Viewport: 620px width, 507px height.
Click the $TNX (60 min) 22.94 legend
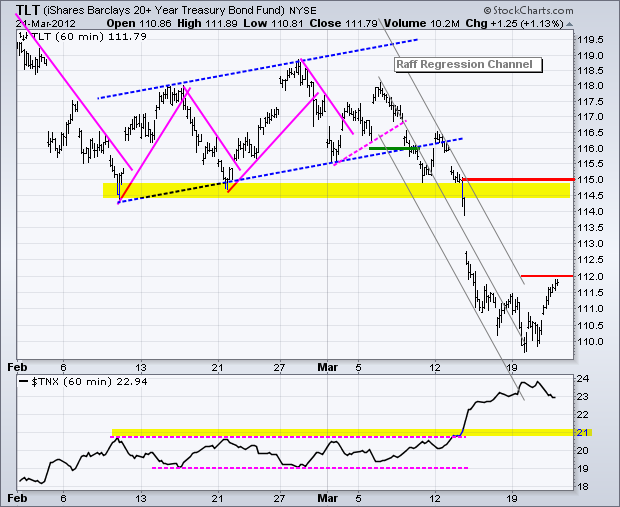pos(89,382)
